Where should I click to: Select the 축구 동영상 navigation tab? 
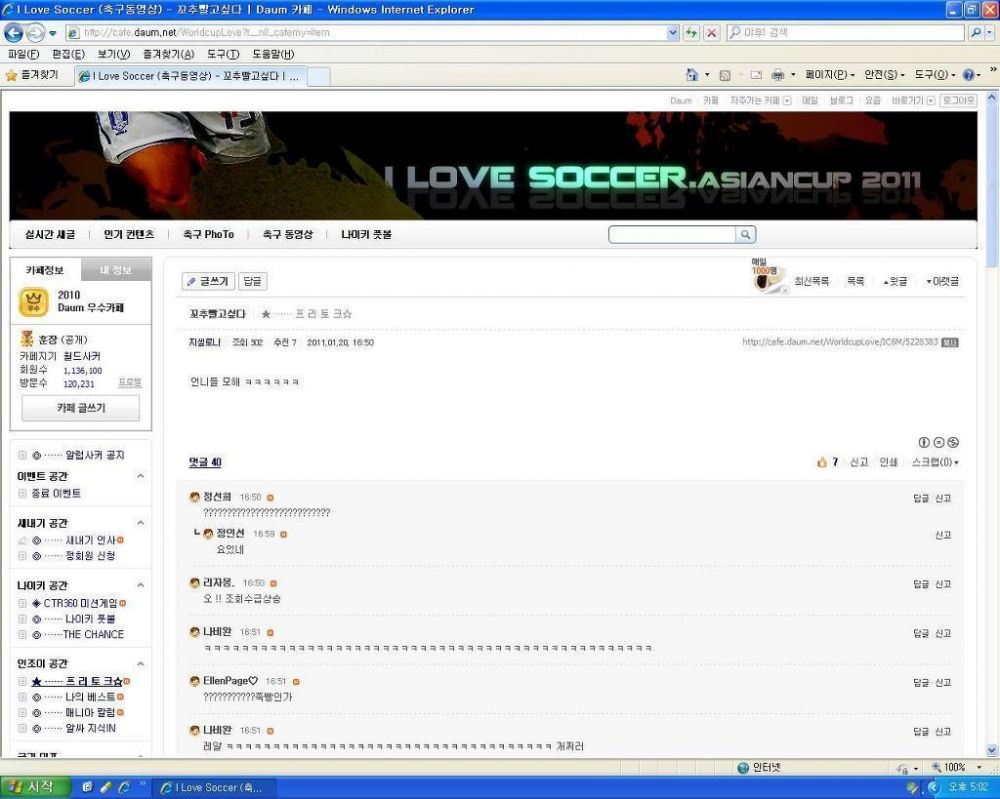click(287, 234)
